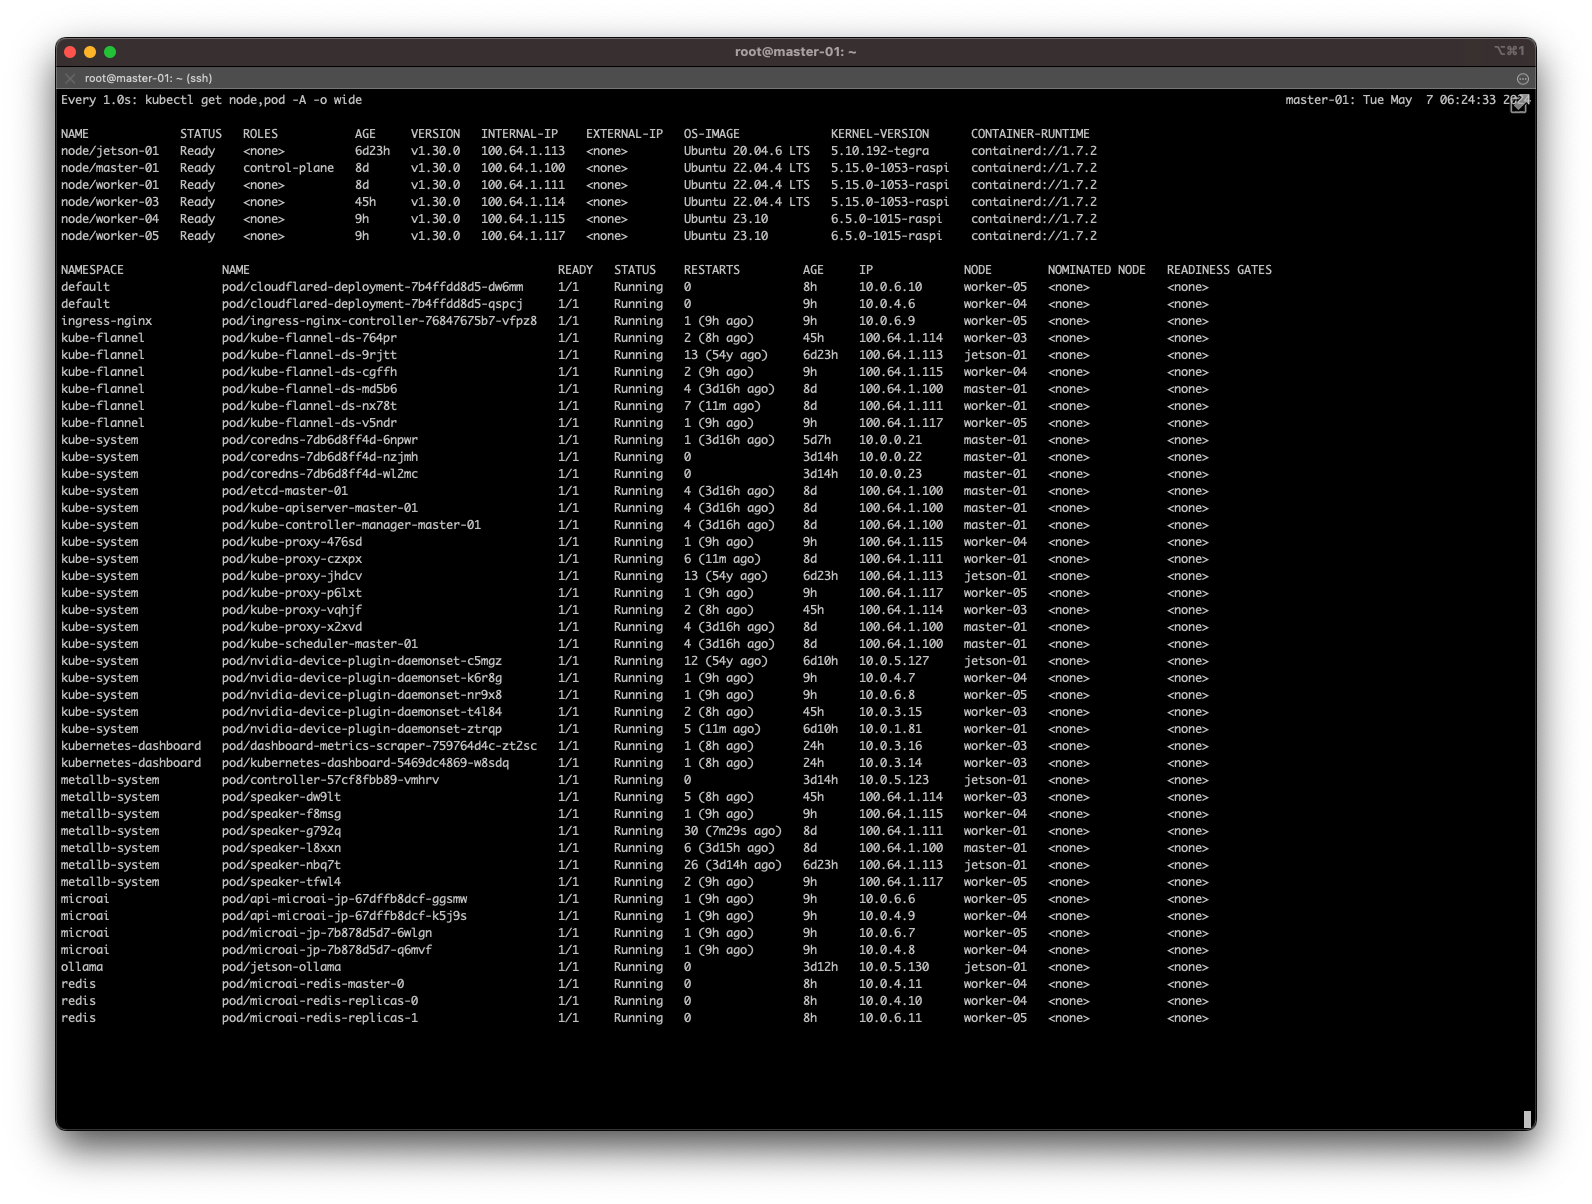Click the KERNEL-VERSION column header
The image size is (1592, 1204).
tap(880, 134)
